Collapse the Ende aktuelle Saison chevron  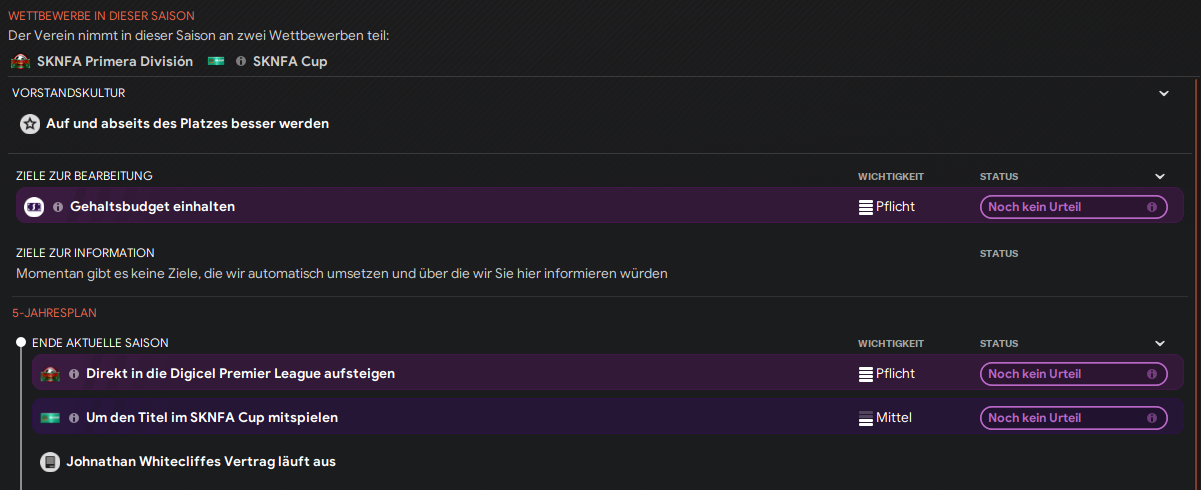click(x=1160, y=343)
